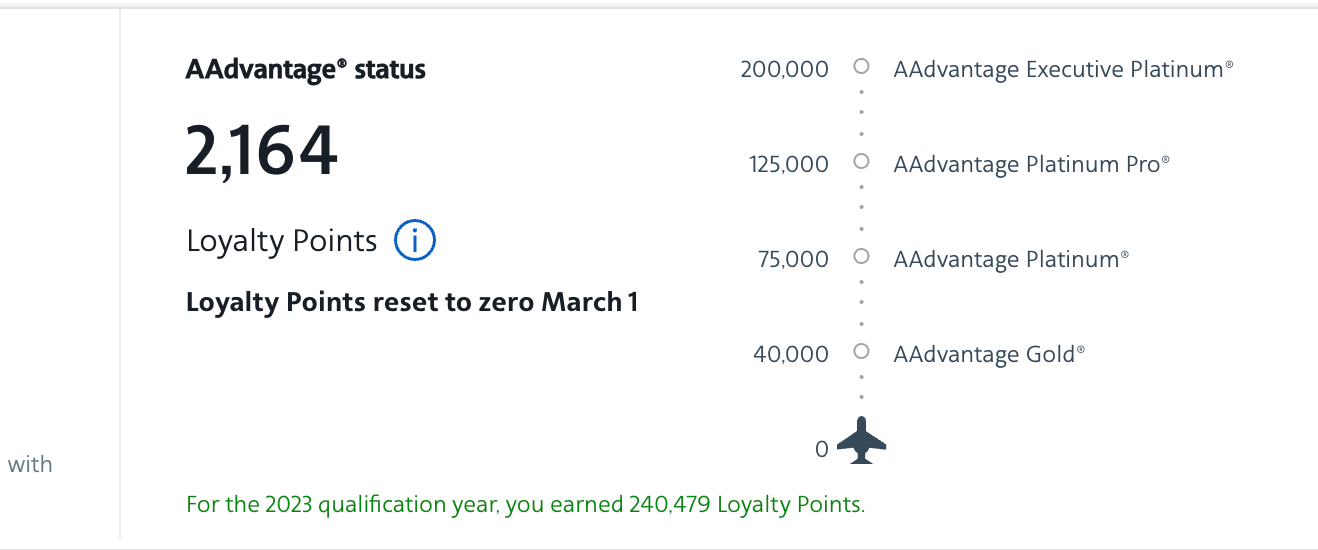Click the green 2023 qualification year message
This screenshot has width=1318, height=550.
point(525,505)
